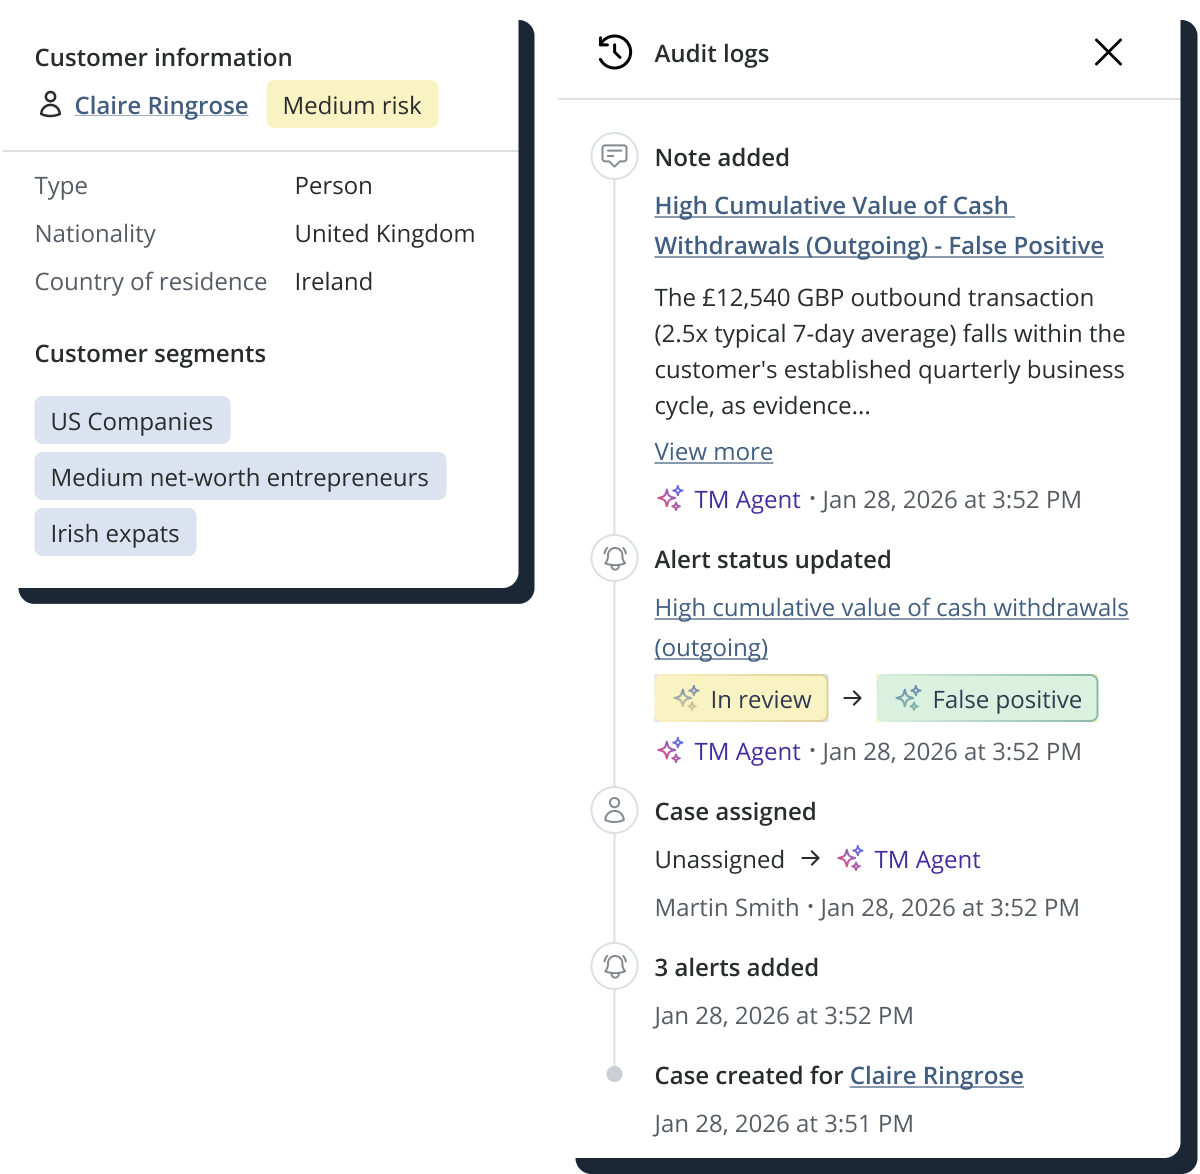
Task: Click the Case assigned person icon
Action: [614, 811]
